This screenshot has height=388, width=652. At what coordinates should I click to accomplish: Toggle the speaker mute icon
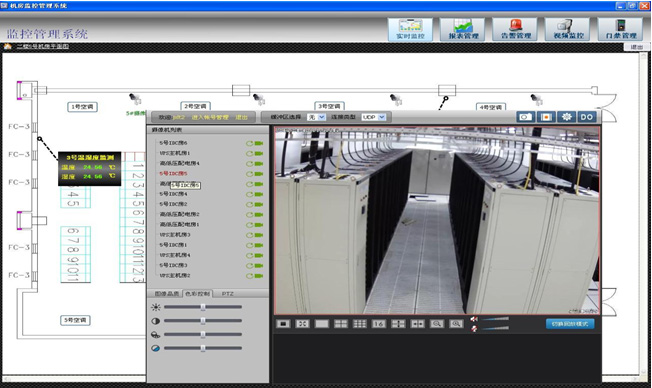[x=474, y=319]
